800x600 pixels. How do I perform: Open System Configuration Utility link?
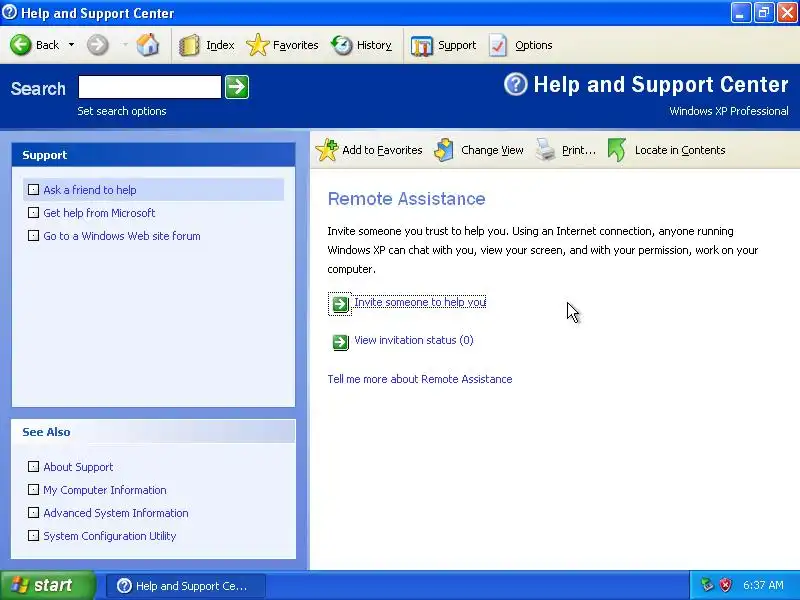(110, 536)
